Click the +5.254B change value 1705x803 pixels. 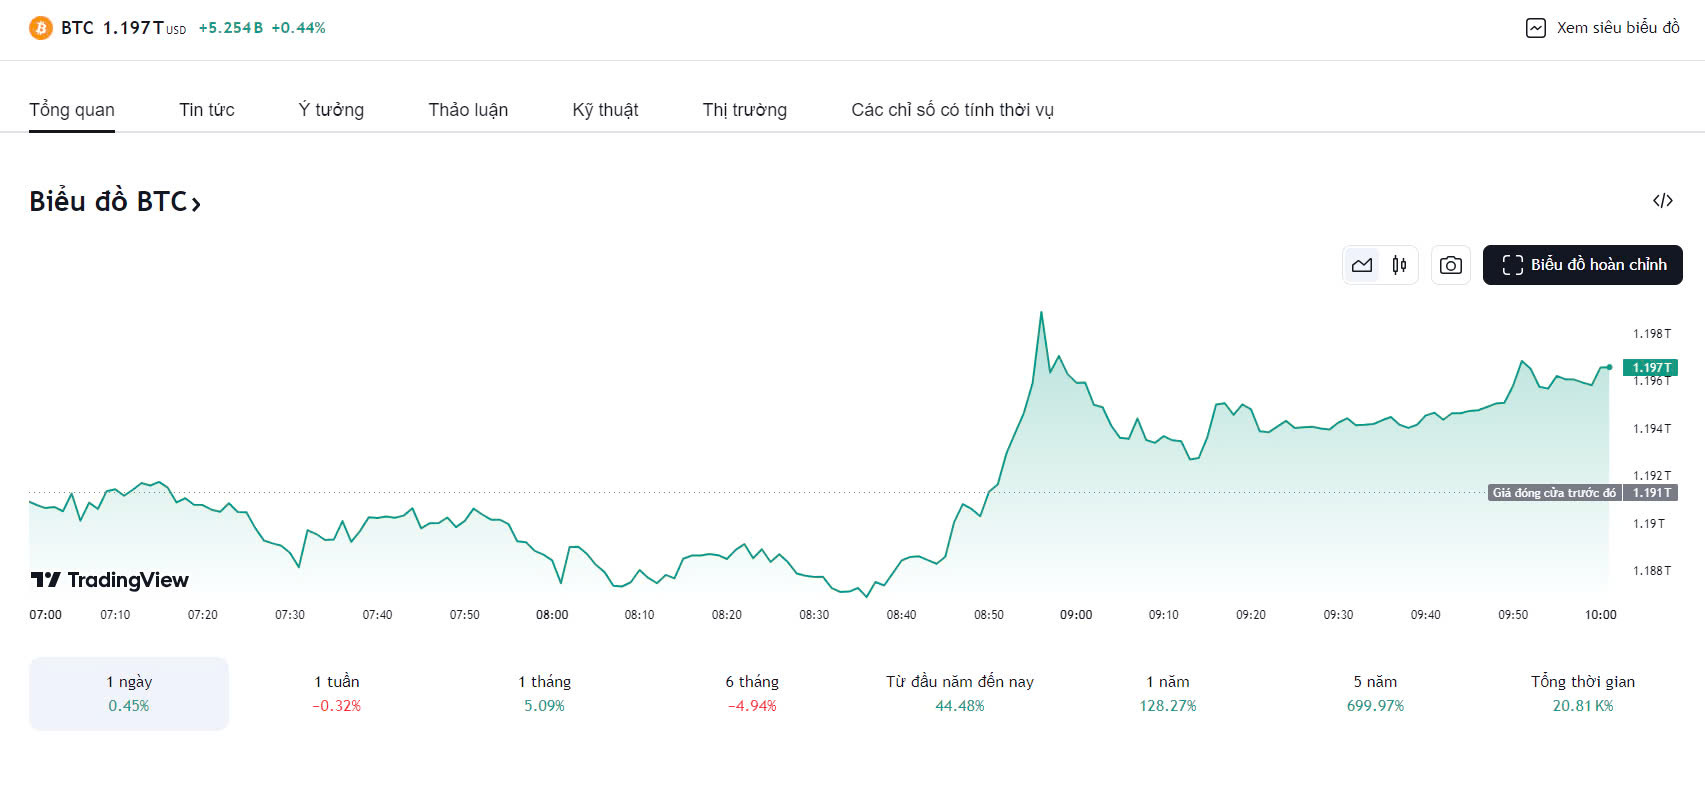231,28
